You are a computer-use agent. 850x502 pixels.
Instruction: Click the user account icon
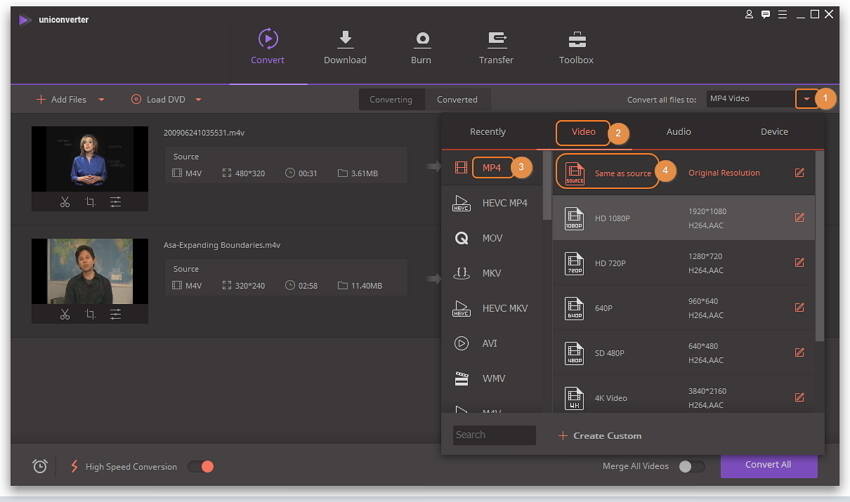(749, 15)
